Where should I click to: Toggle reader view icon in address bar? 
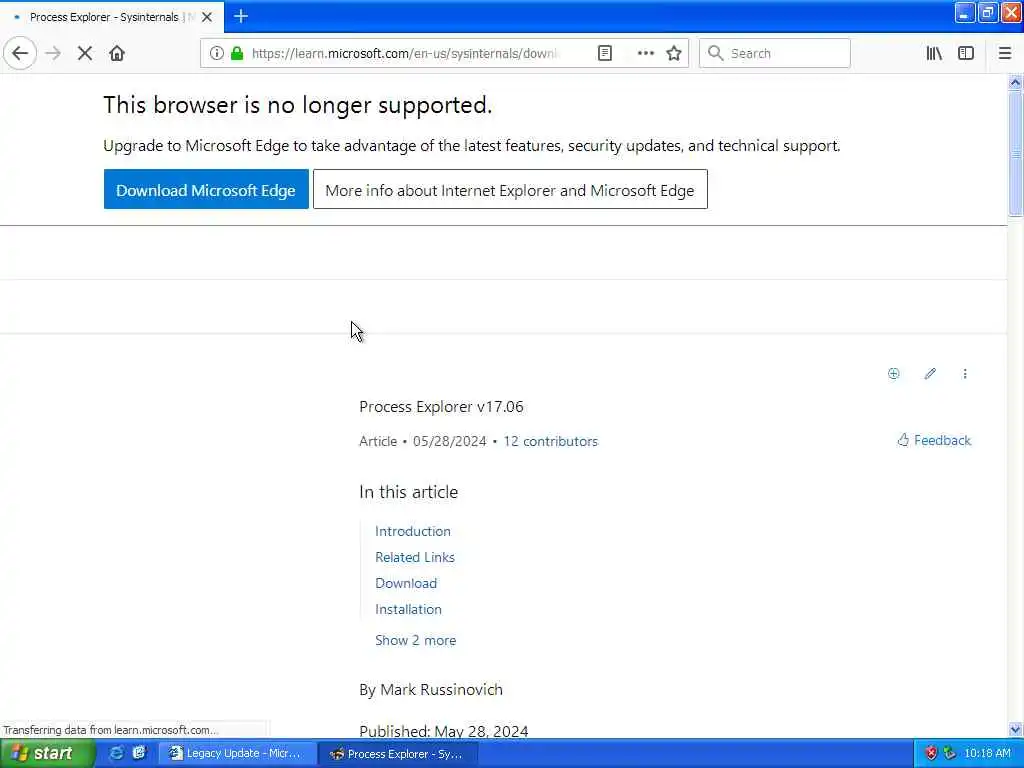click(605, 53)
